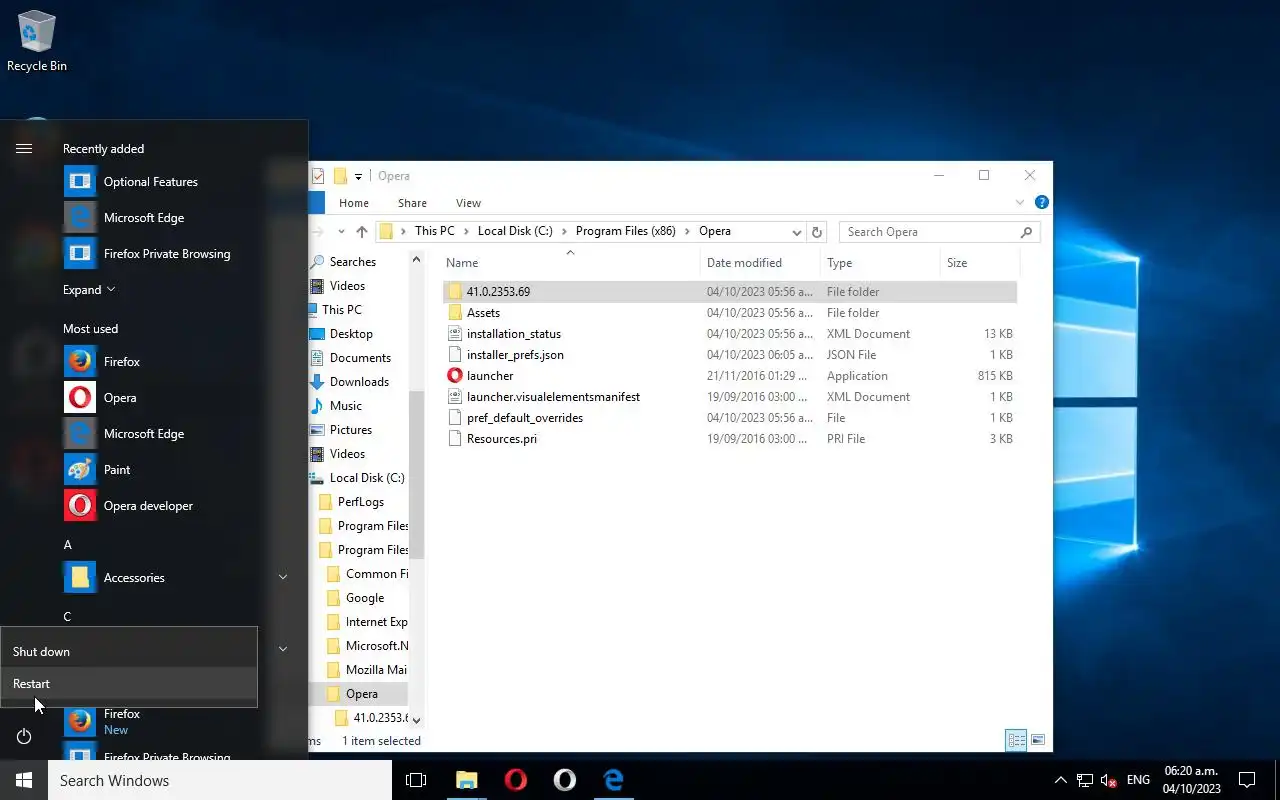Open the Share ribbon tab
Screen dimensions: 1280x800
[412, 203]
